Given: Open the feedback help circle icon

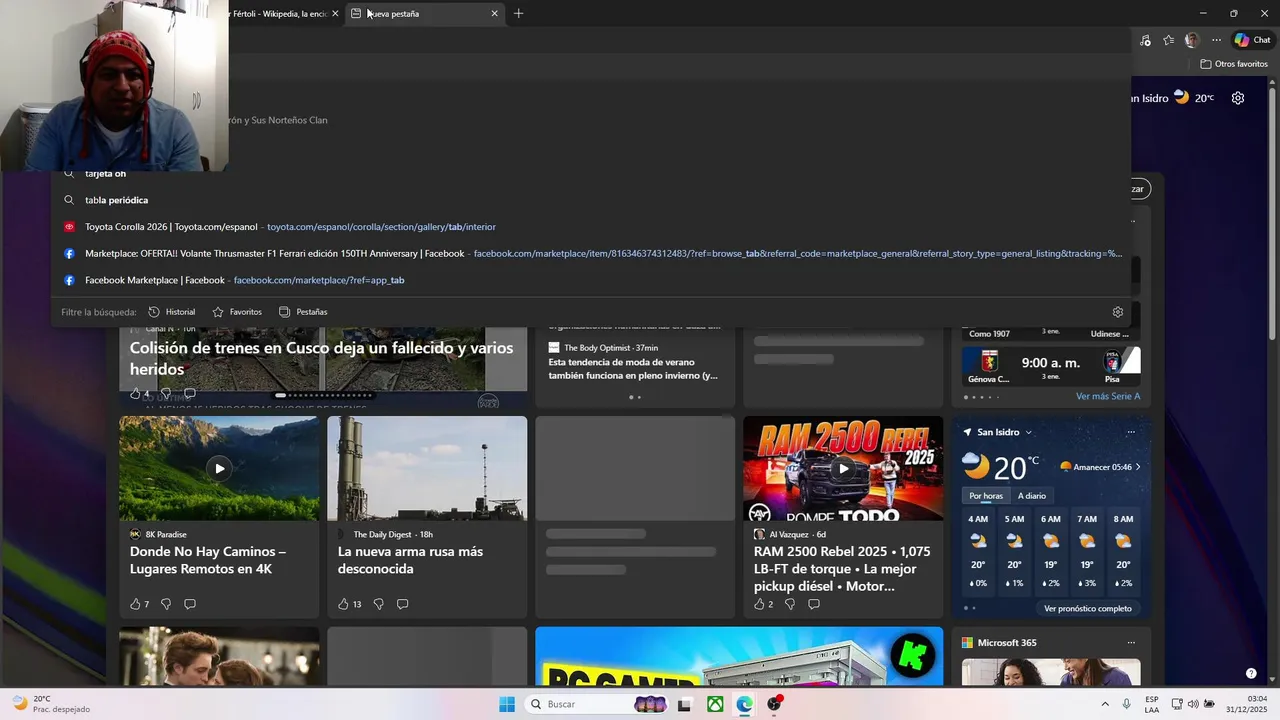Looking at the screenshot, I should point(1251,673).
